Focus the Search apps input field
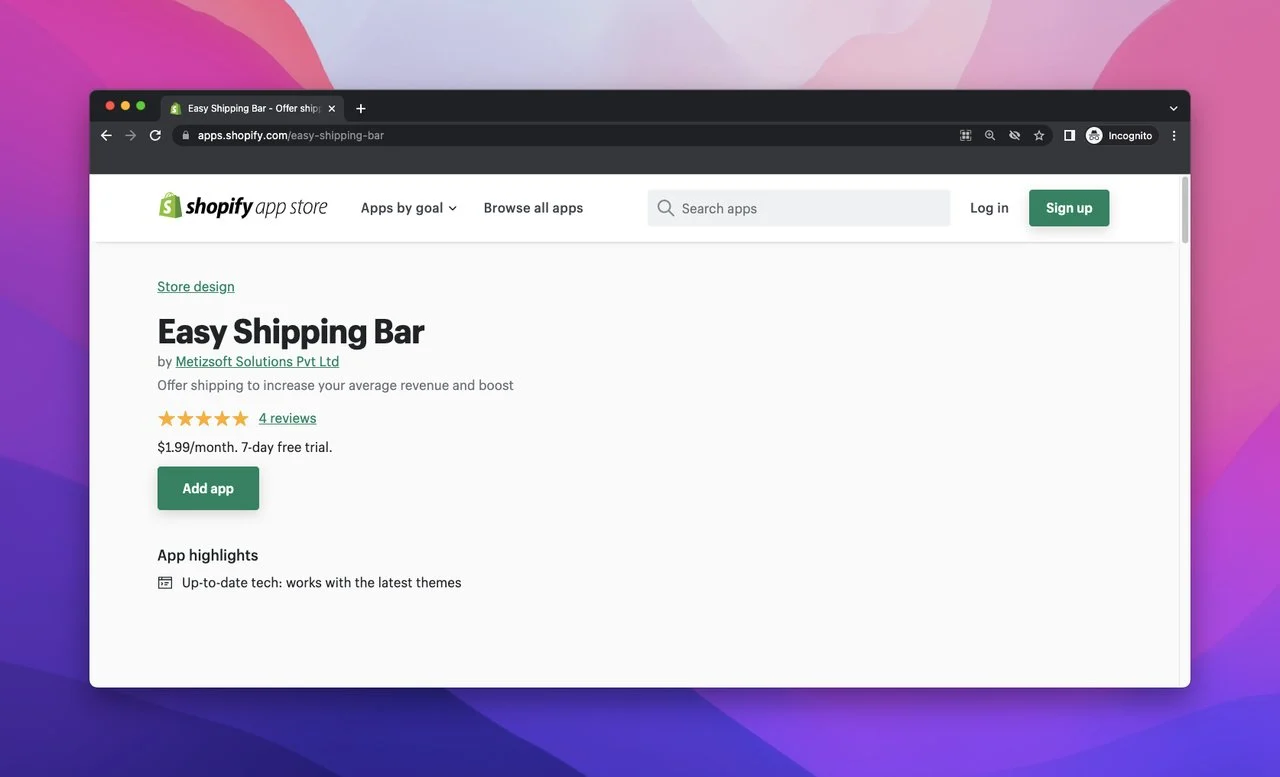1280x777 pixels. (799, 208)
